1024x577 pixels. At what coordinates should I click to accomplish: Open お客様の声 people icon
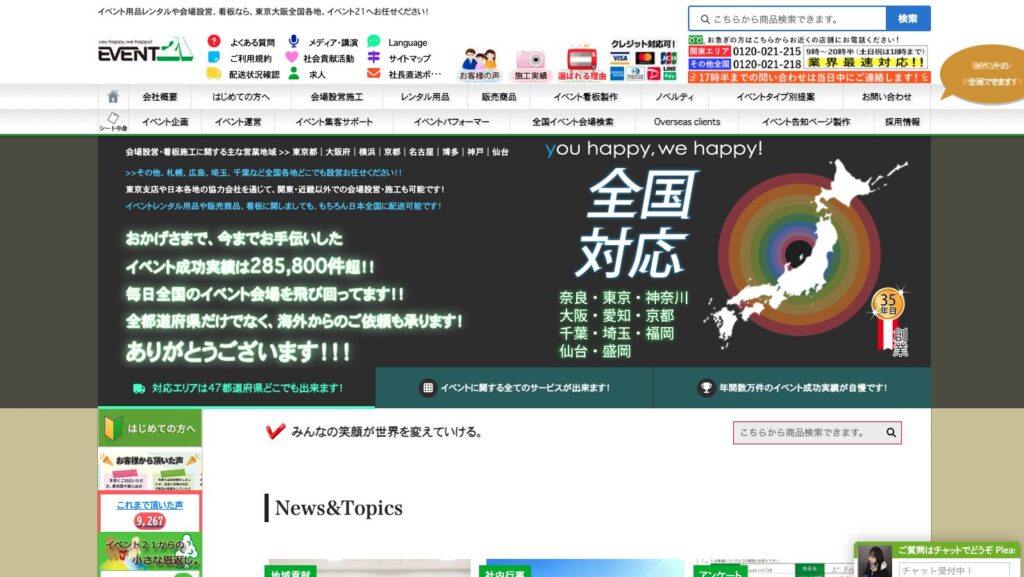click(x=479, y=62)
